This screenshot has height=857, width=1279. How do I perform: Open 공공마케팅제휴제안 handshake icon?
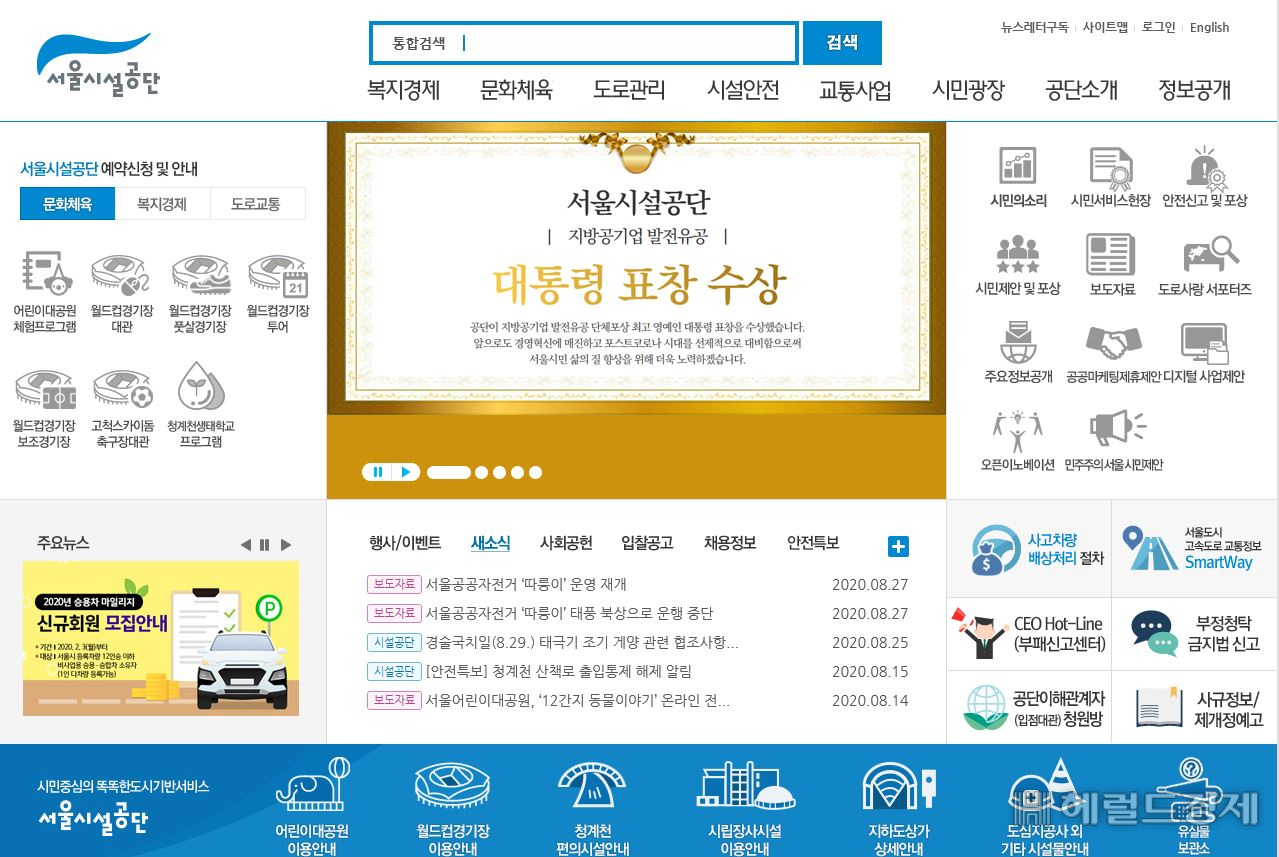click(1113, 342)
